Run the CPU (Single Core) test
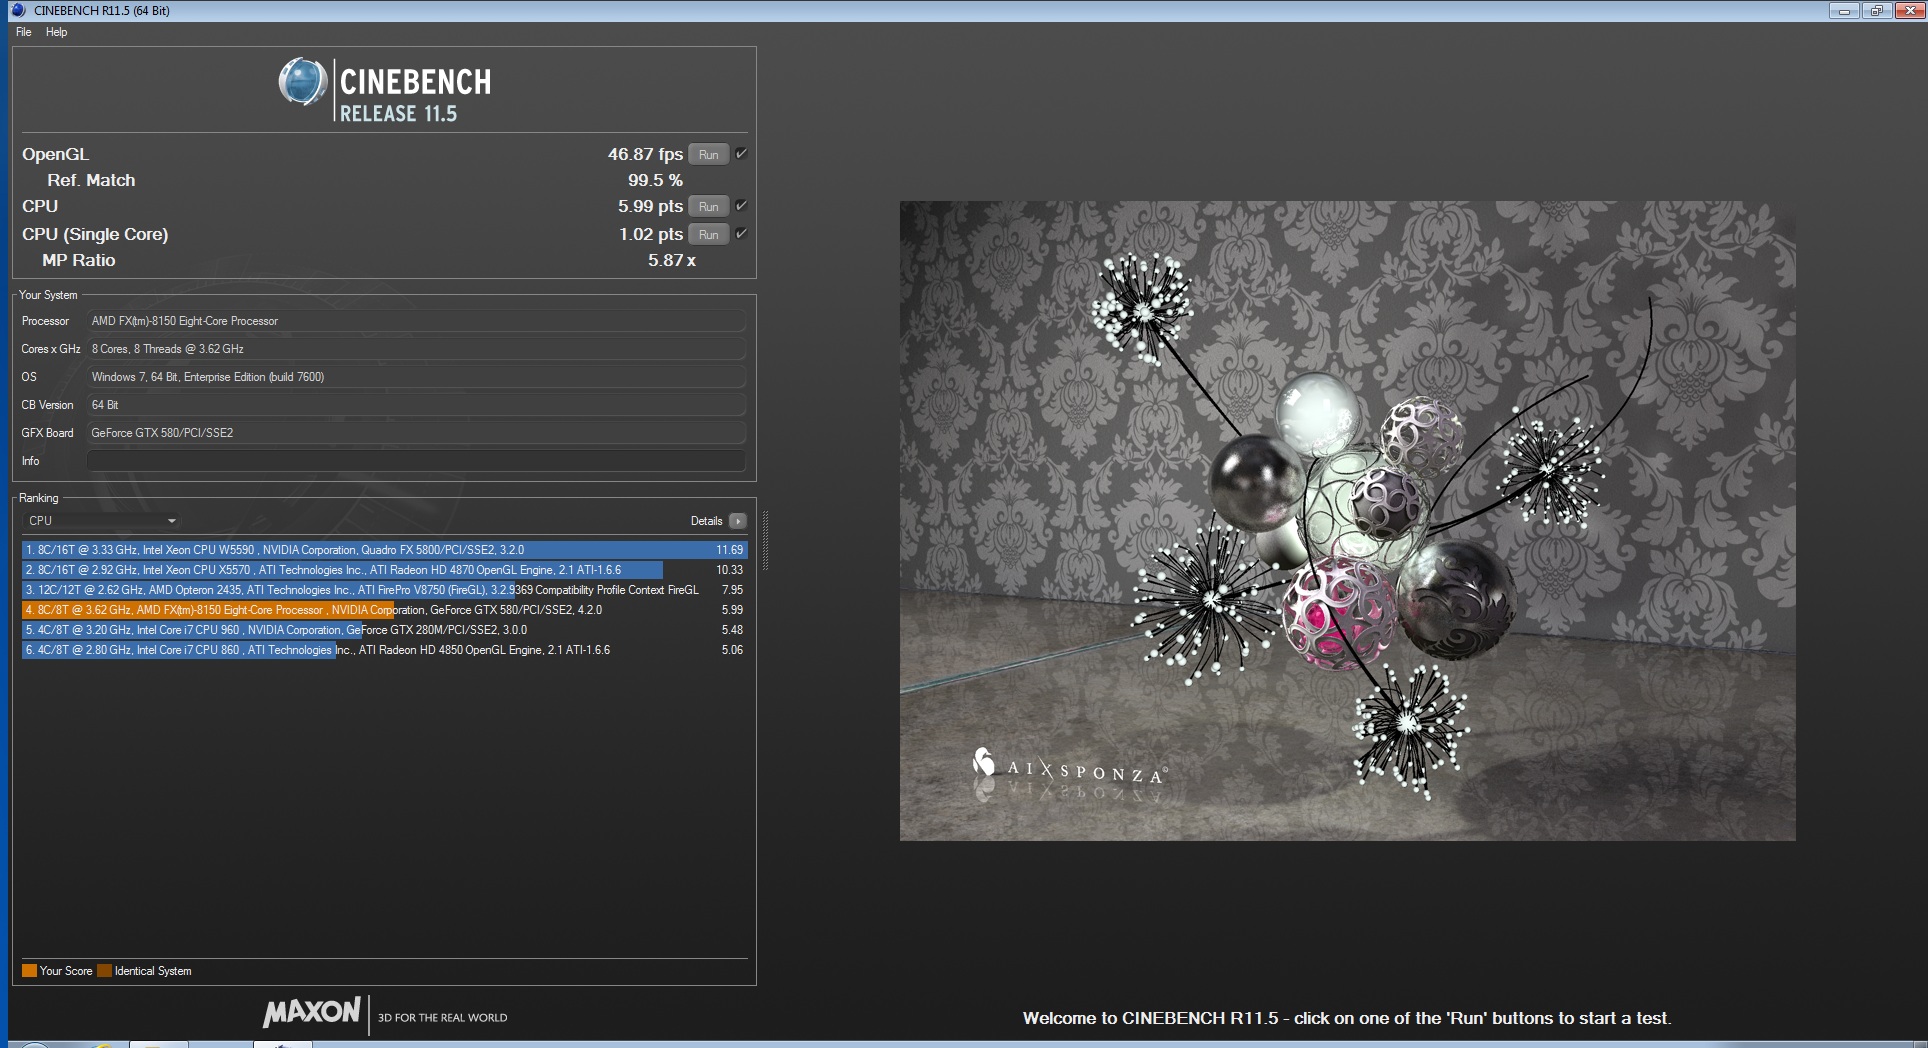Viewport: 1928px width, 1048px height. click(708, 235)
